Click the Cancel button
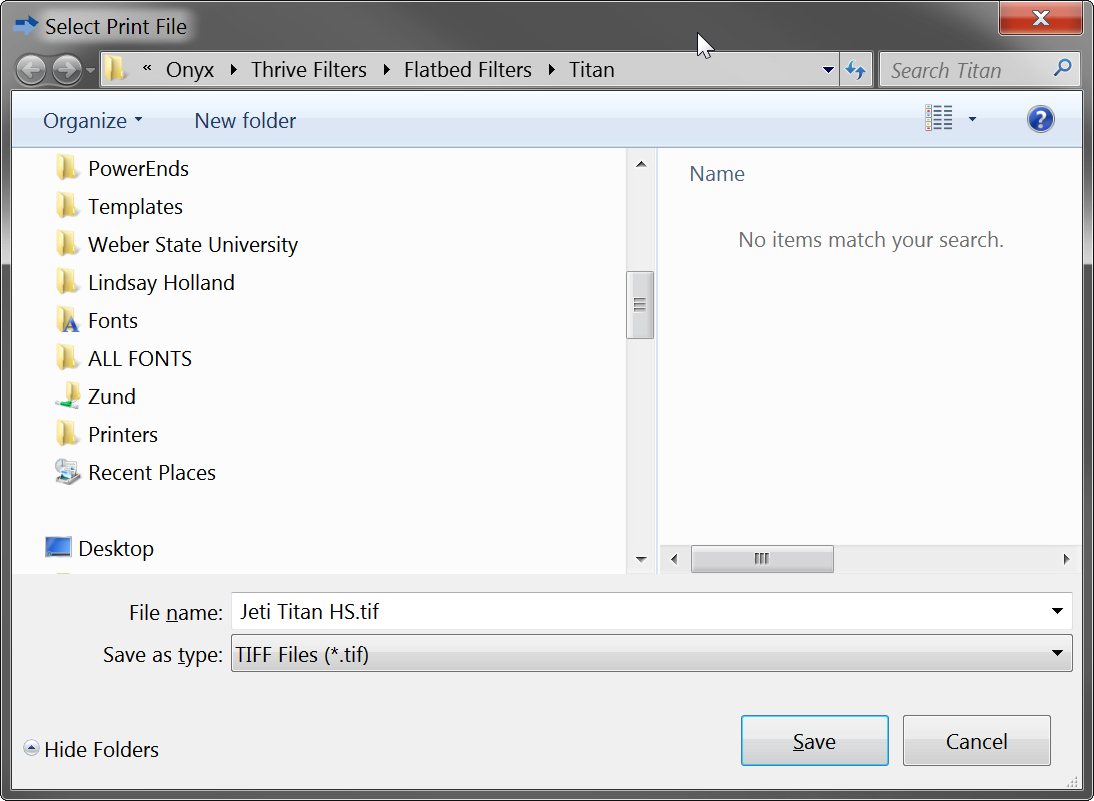Image resolution: width=1094 pixels, height=801 pixels. point(976,740)
